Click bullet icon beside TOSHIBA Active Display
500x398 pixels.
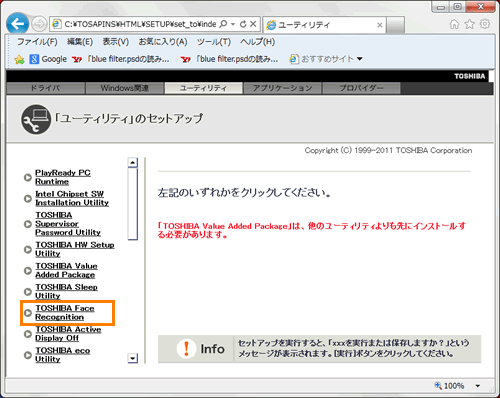coord(28,334)
